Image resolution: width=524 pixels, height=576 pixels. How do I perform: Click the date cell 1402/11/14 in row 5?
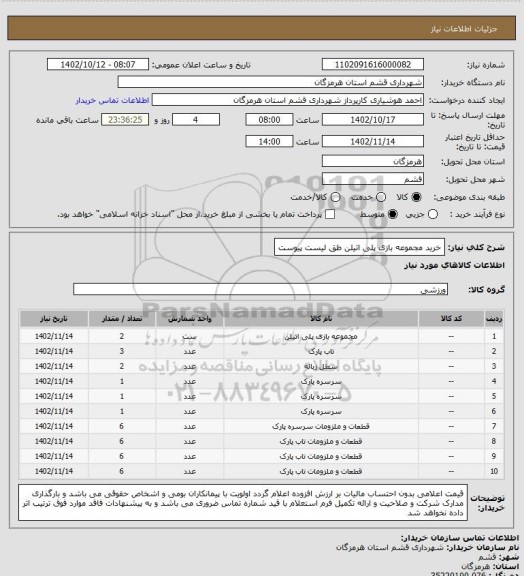point(54,396)
